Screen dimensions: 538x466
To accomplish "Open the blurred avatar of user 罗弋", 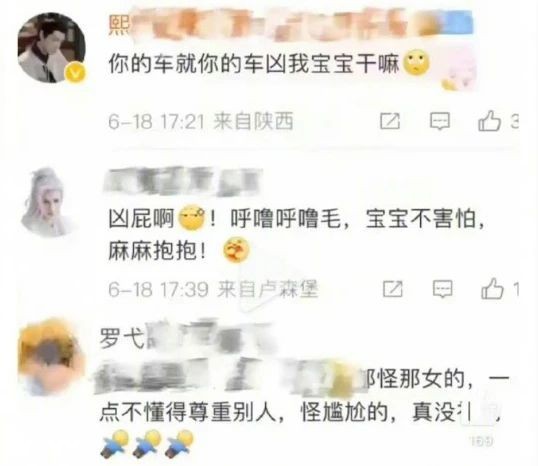I will point(51,357).
